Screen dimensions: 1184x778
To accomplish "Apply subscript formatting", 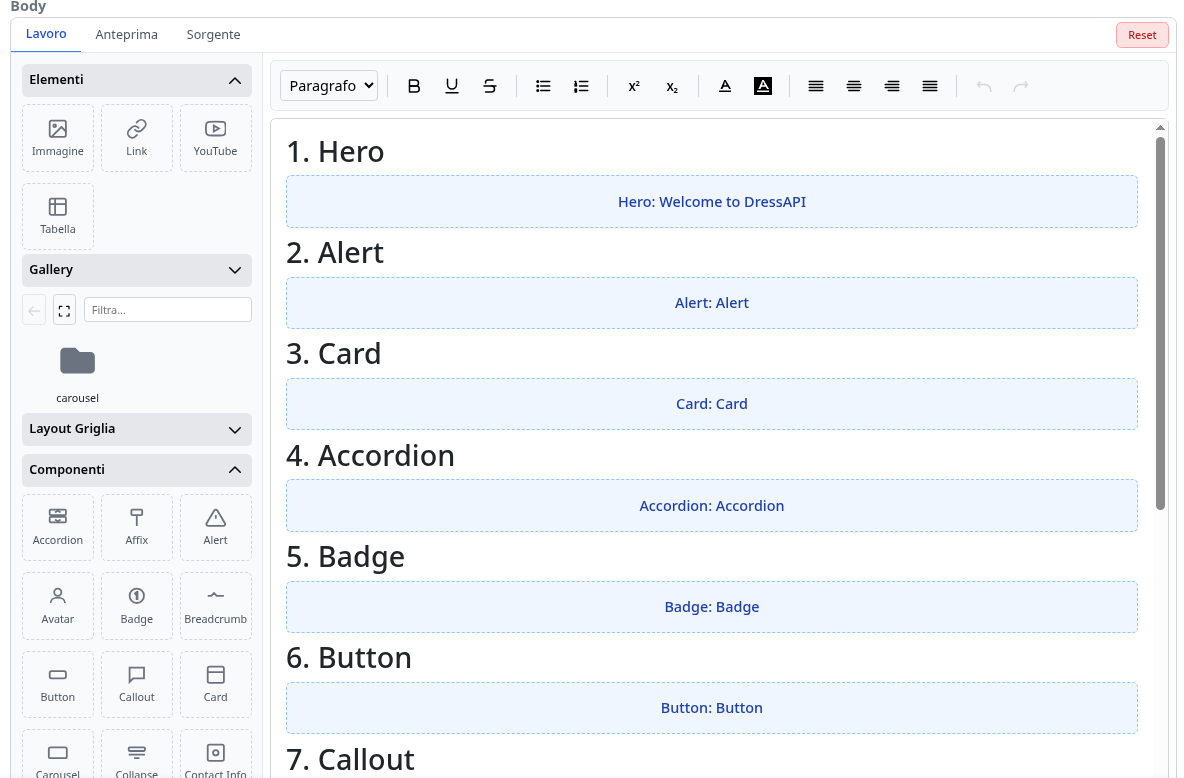I will tap(672, 86).
